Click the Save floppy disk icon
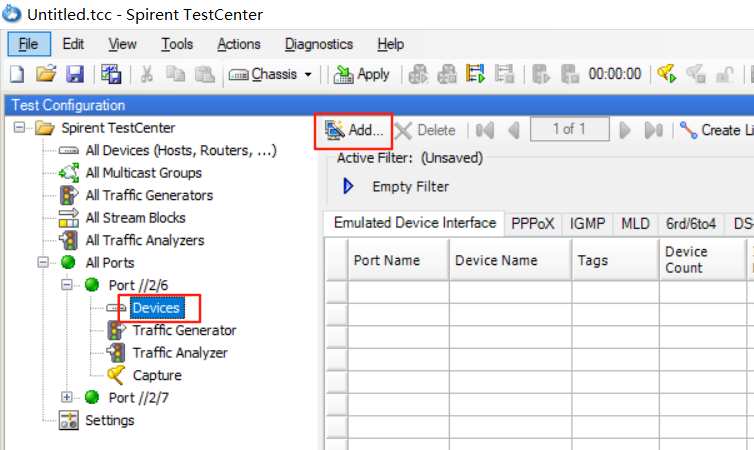 click(x=75, y=75)
